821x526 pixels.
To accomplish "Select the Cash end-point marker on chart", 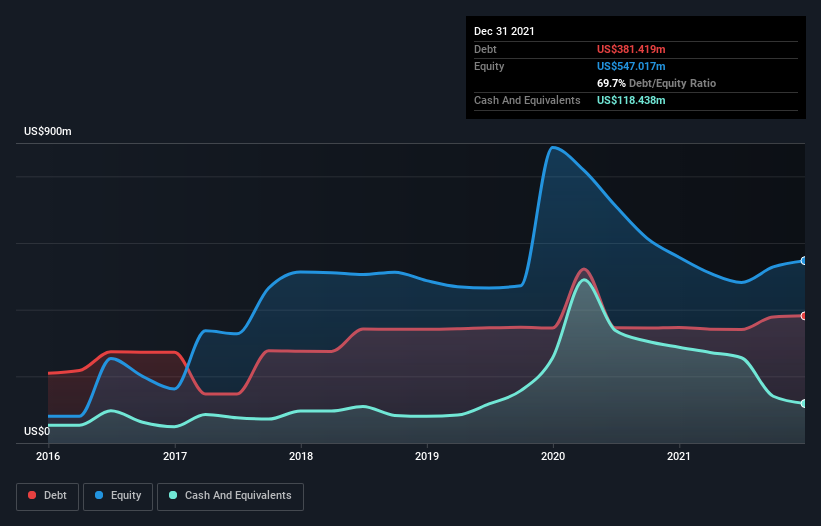I will (x=804, y=404).
